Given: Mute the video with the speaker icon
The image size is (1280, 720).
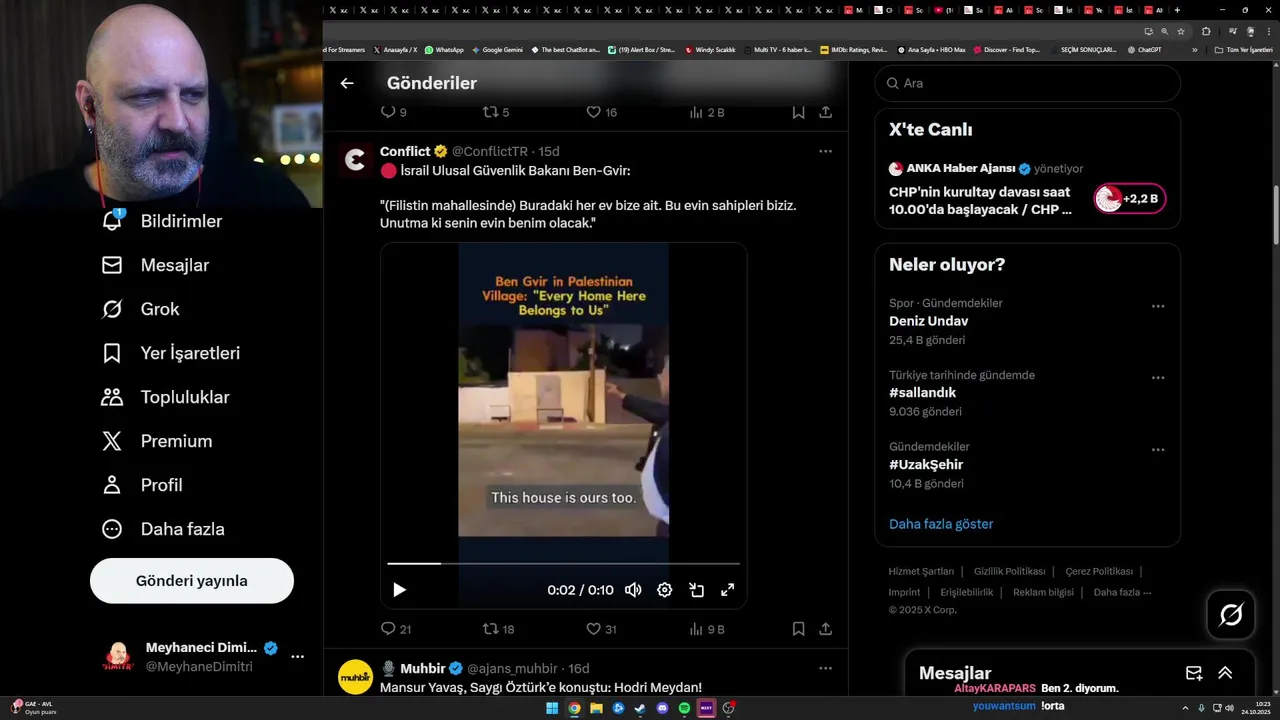Looking at the screenshot, I should tap(633, 590).
